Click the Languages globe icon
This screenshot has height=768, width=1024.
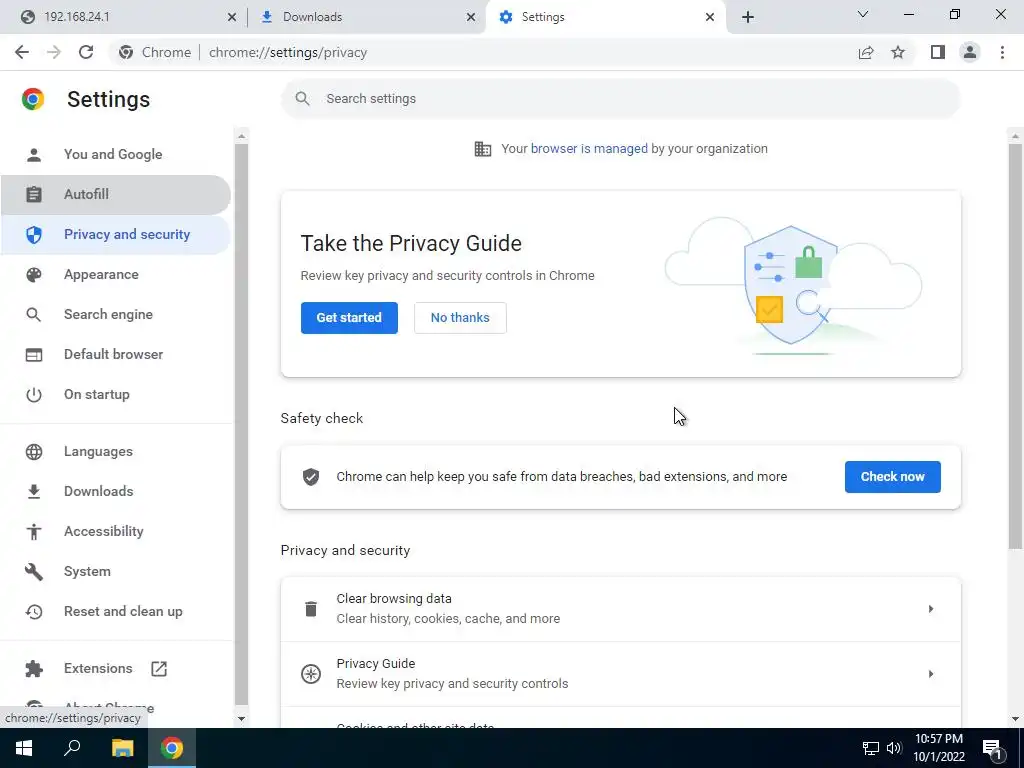(33, 451)
